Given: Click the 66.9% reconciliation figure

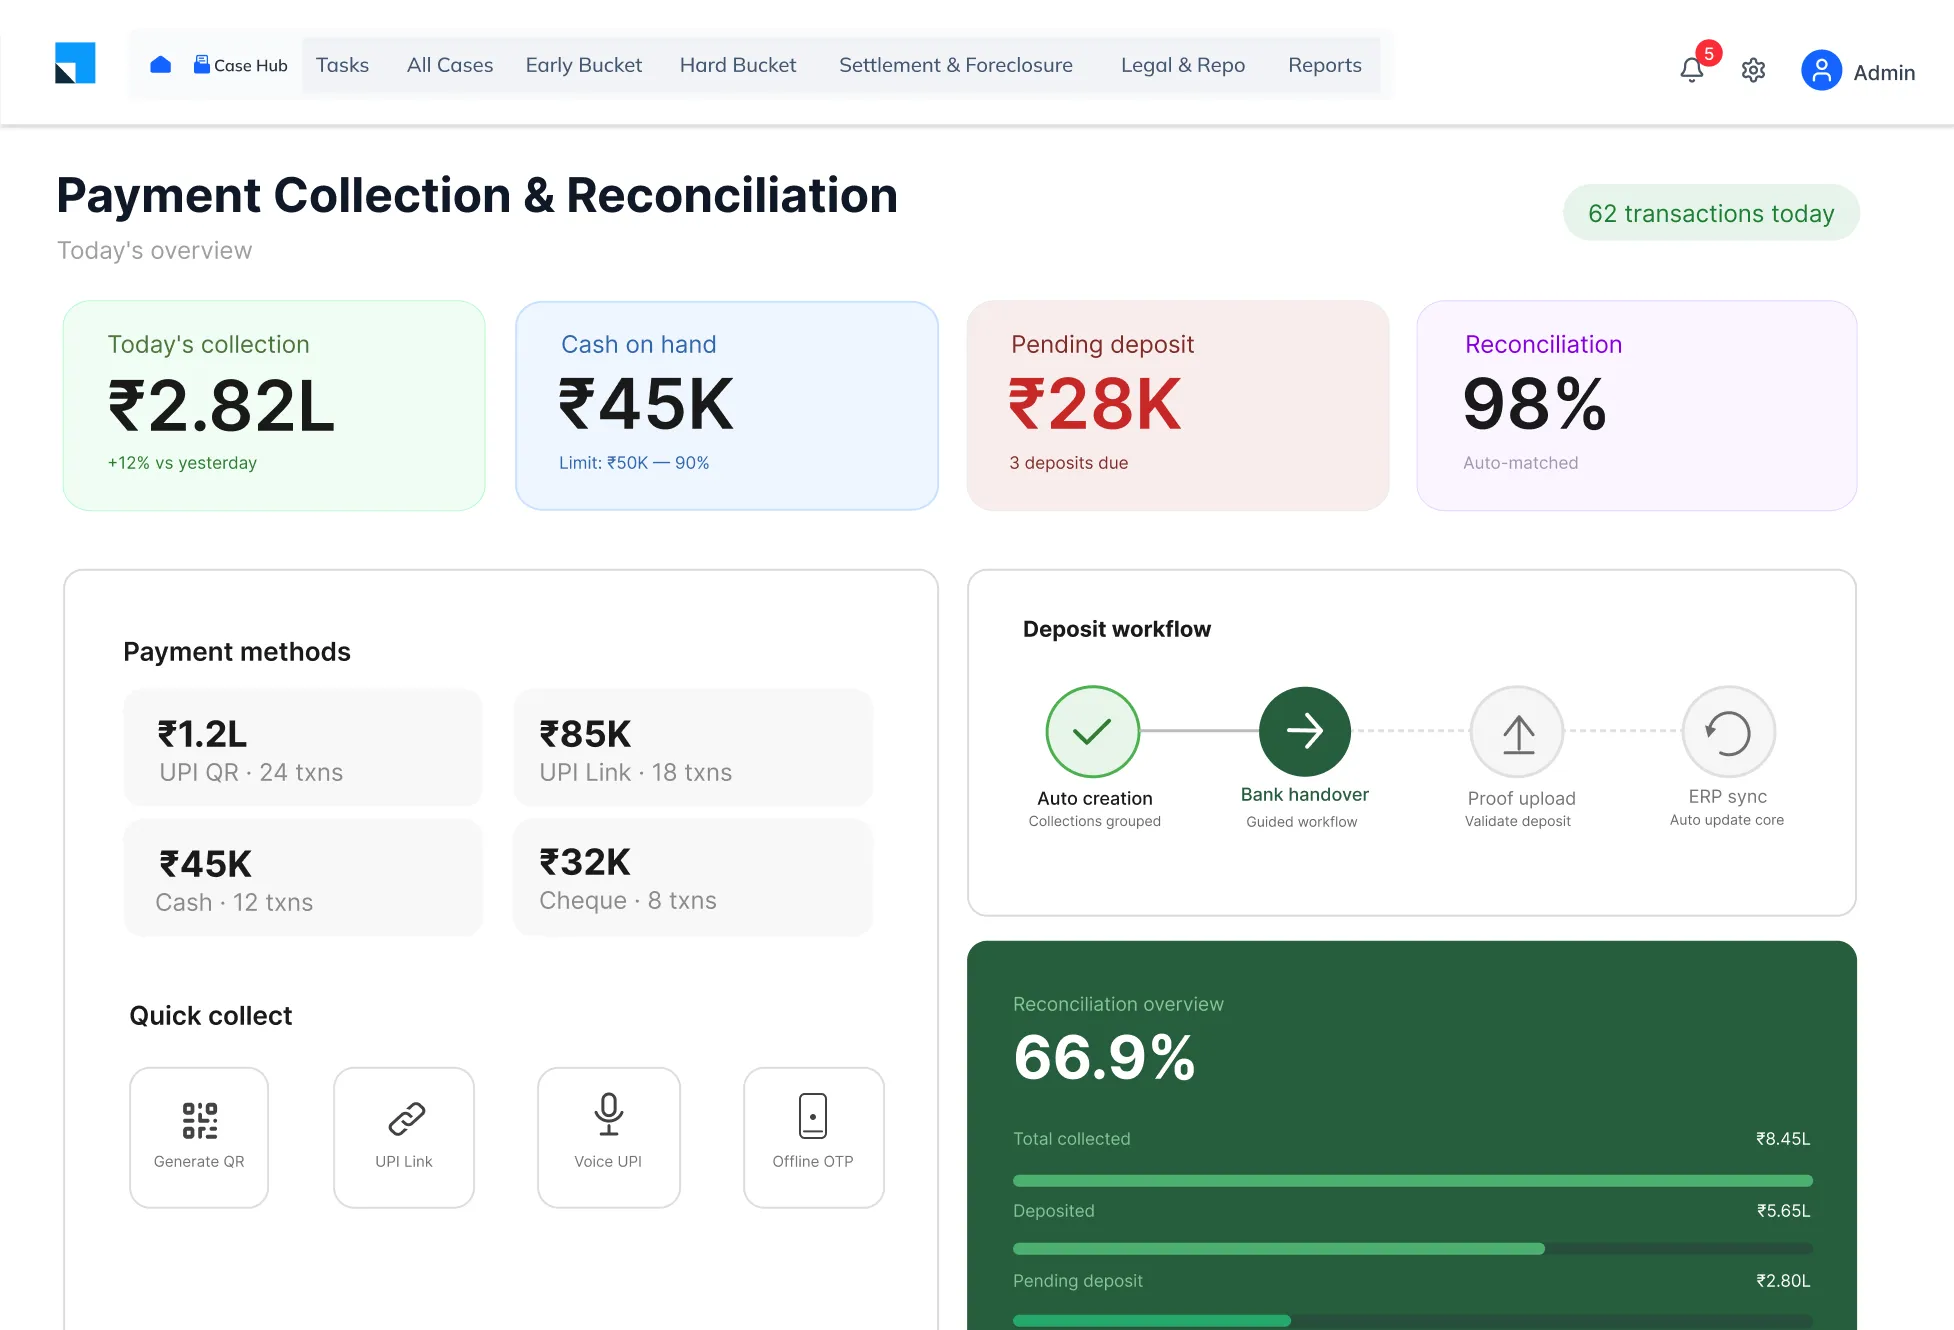Looking at the screenshot, I should click(x=1104, y=1057).
